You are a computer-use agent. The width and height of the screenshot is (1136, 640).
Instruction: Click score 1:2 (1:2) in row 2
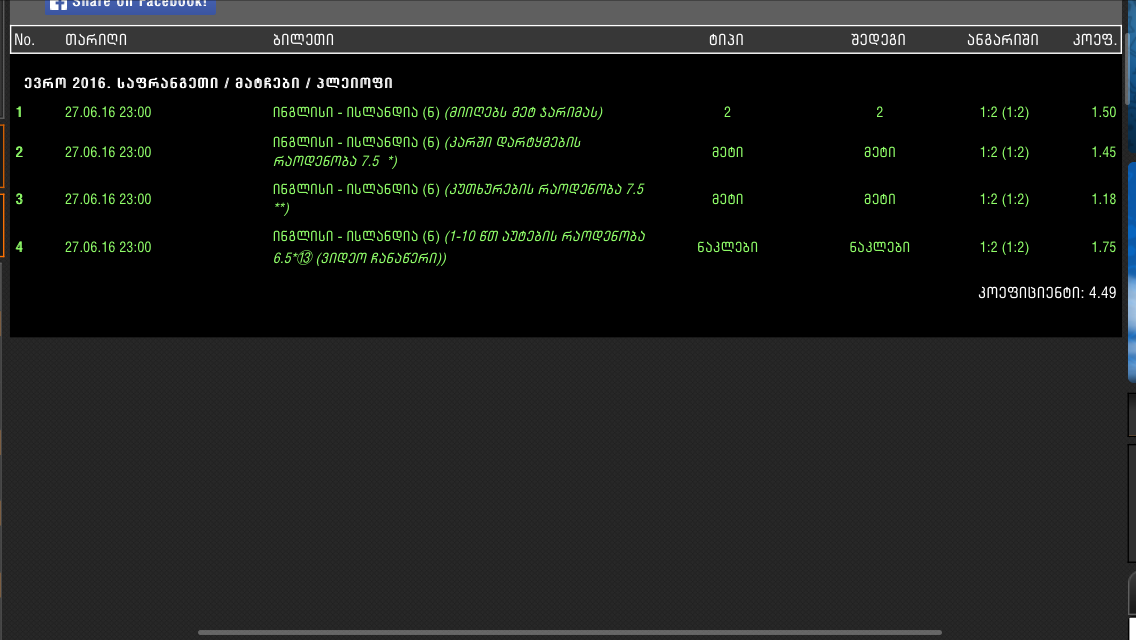pyautogui.click(x=1004, y=152)
